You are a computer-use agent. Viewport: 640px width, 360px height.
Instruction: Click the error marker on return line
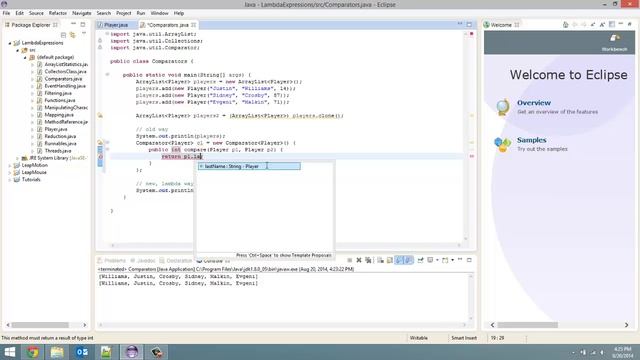click(x=100, y=157)
